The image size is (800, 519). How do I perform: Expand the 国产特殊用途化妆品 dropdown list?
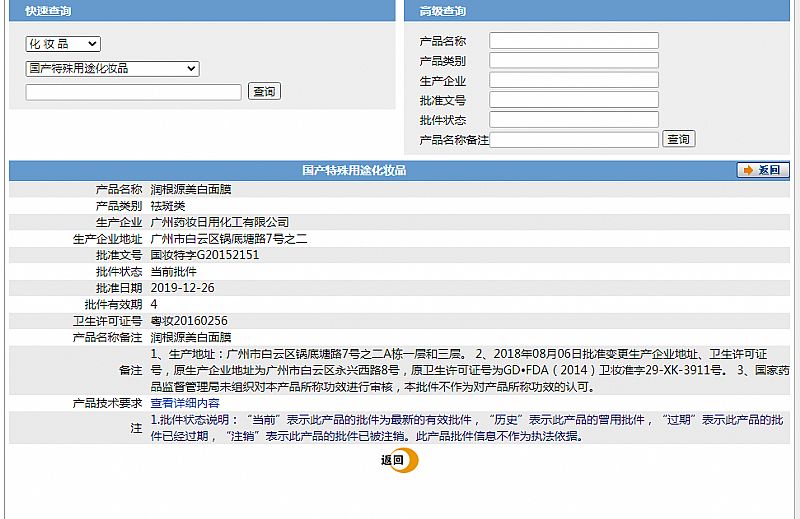tap(112, 69)
